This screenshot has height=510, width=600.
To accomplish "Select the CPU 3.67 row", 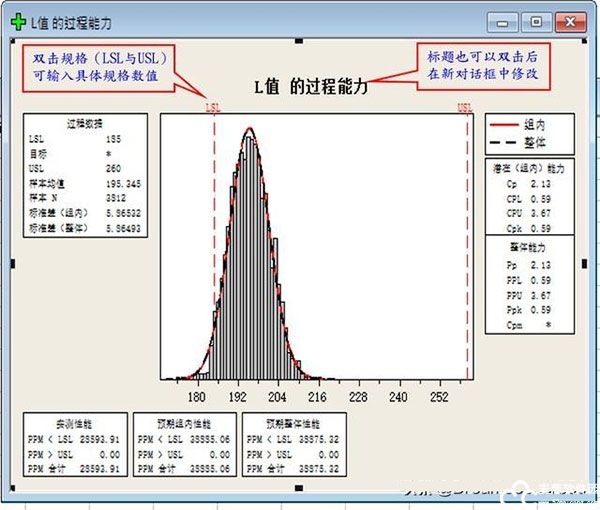I will pos(529,213).
